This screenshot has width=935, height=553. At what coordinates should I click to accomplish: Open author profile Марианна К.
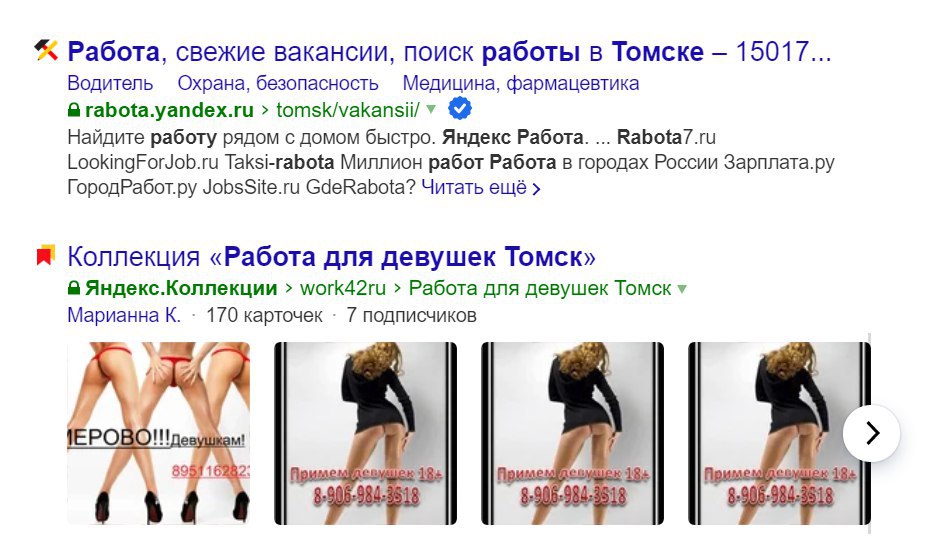(x=124, y=315)
